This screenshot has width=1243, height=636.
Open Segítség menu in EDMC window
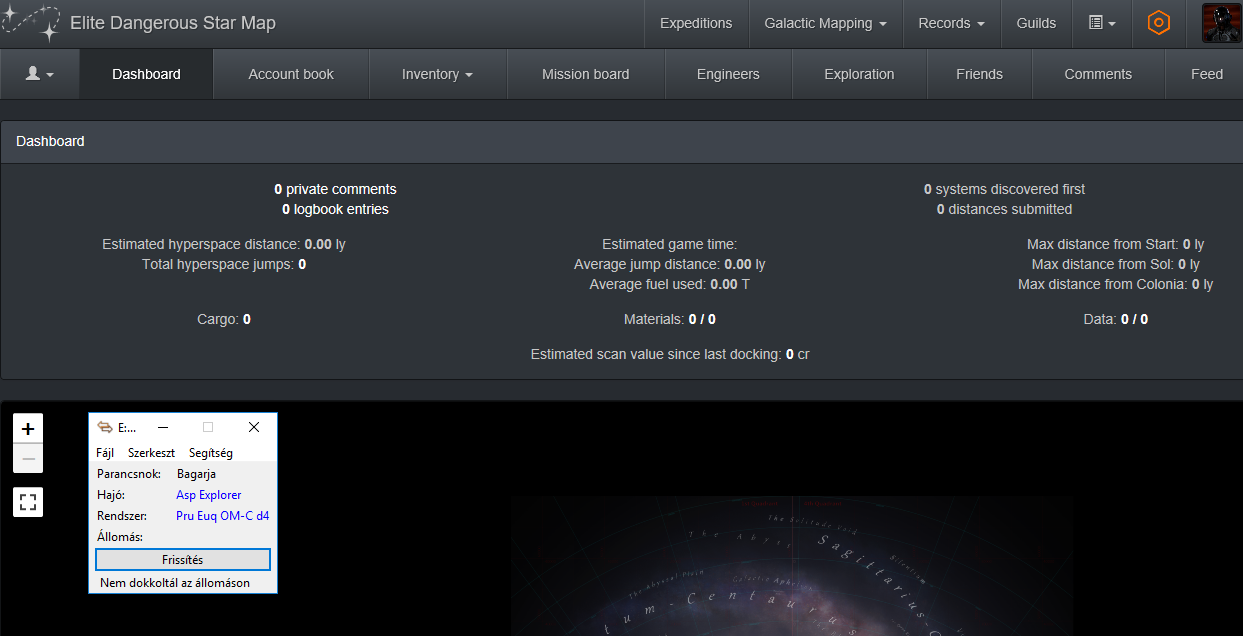211,453
